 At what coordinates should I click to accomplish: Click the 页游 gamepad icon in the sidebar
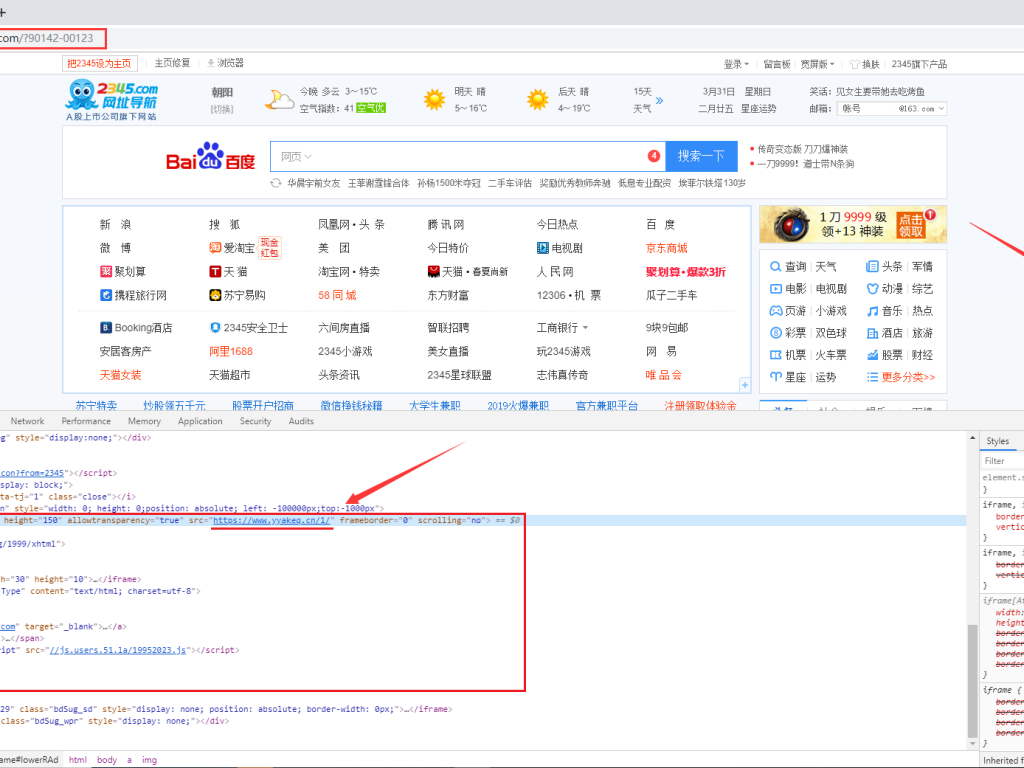click(775, 311)
